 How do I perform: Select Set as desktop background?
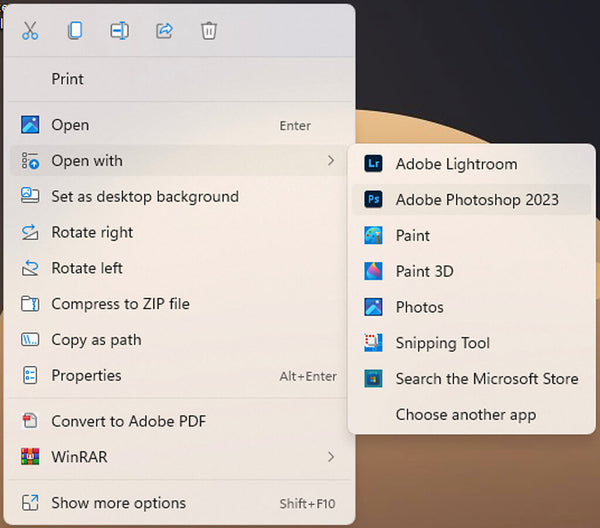coord(144,197)
